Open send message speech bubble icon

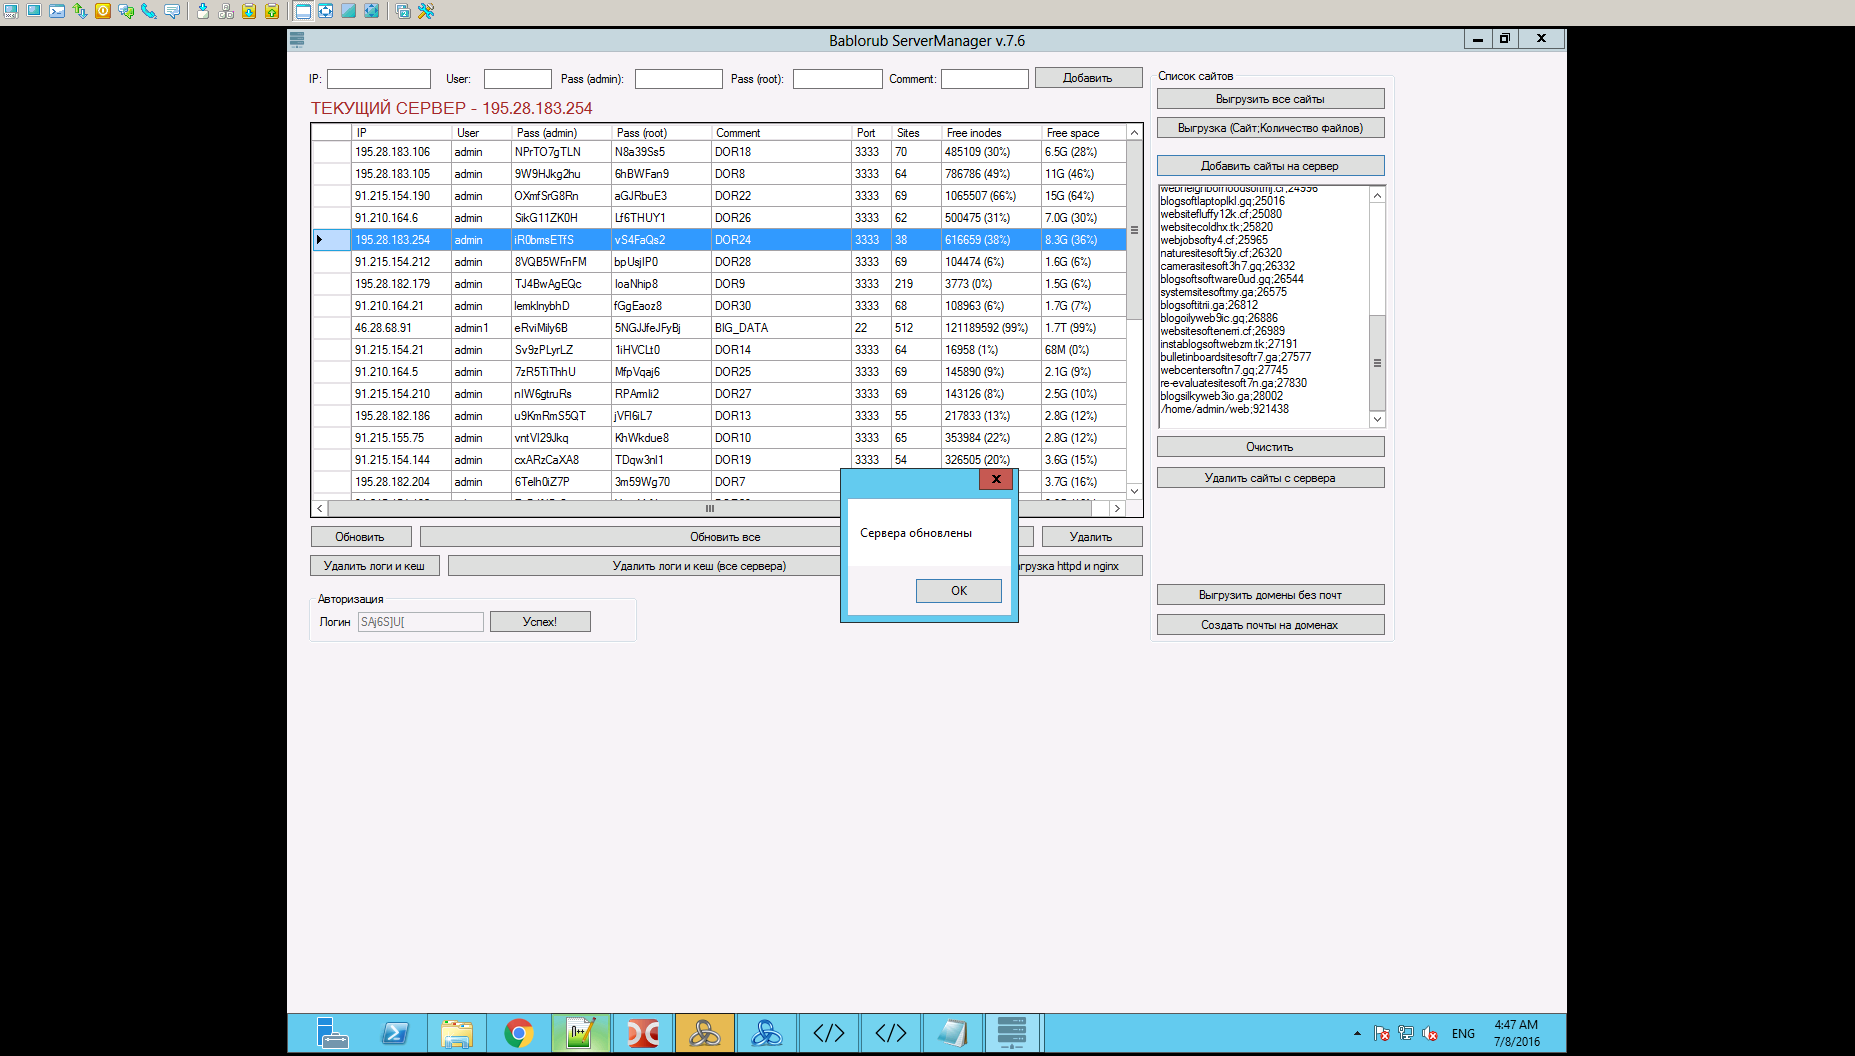pos(172,11)
